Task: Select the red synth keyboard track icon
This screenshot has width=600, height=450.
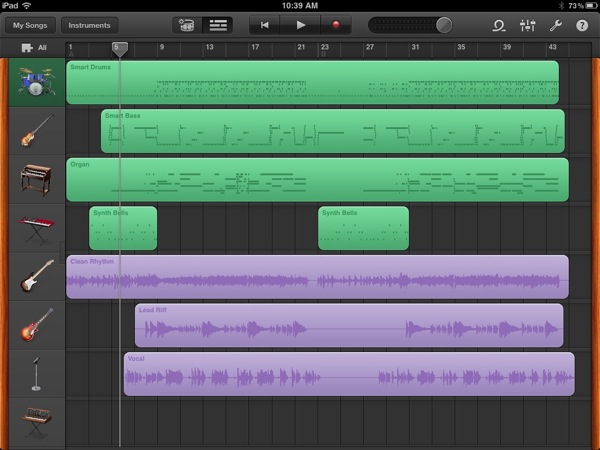Action: pos(36,228)
